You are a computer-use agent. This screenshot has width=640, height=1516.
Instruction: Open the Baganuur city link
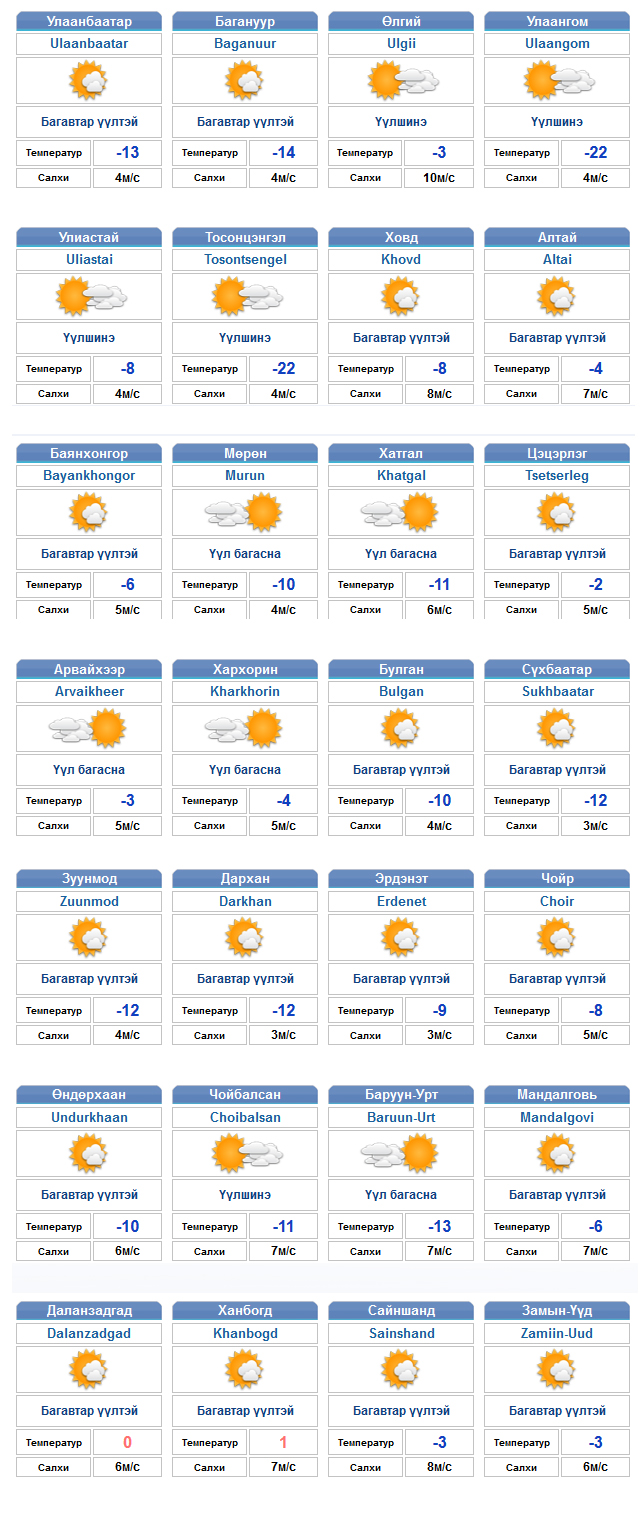point(245,43)
